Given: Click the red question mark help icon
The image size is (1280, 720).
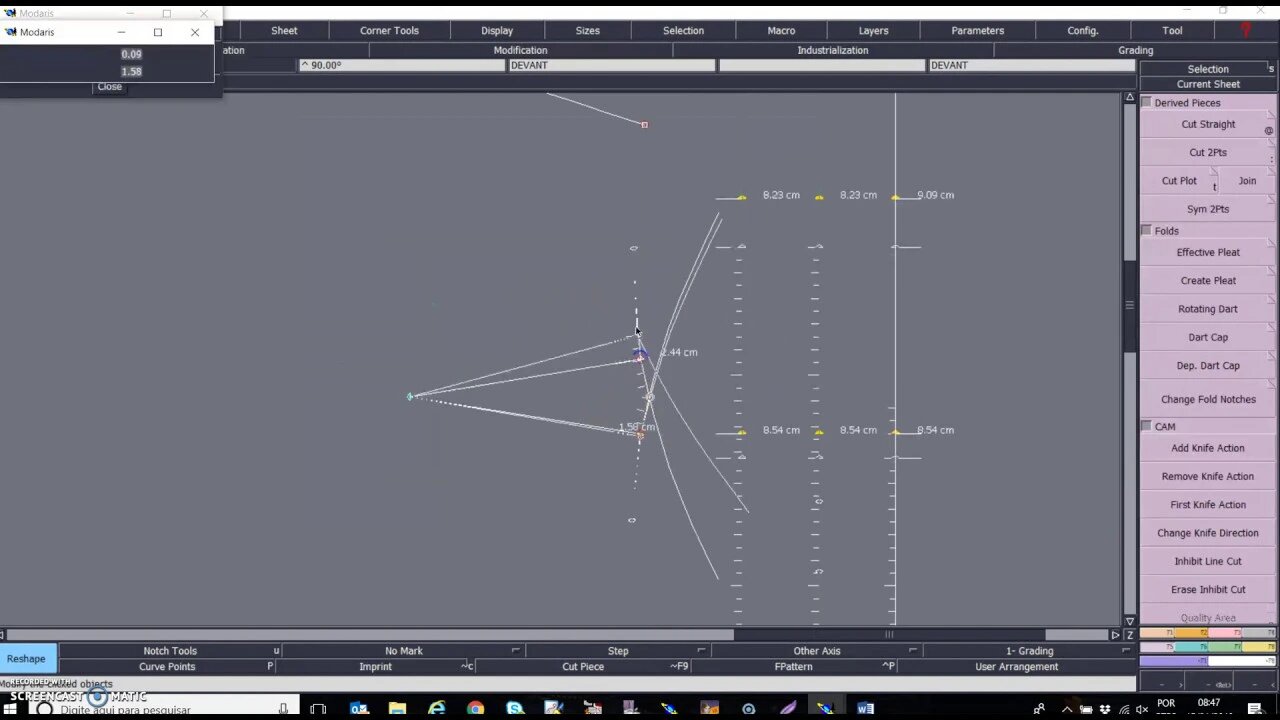Looking at the screenshot, I should click(1245, 30).
